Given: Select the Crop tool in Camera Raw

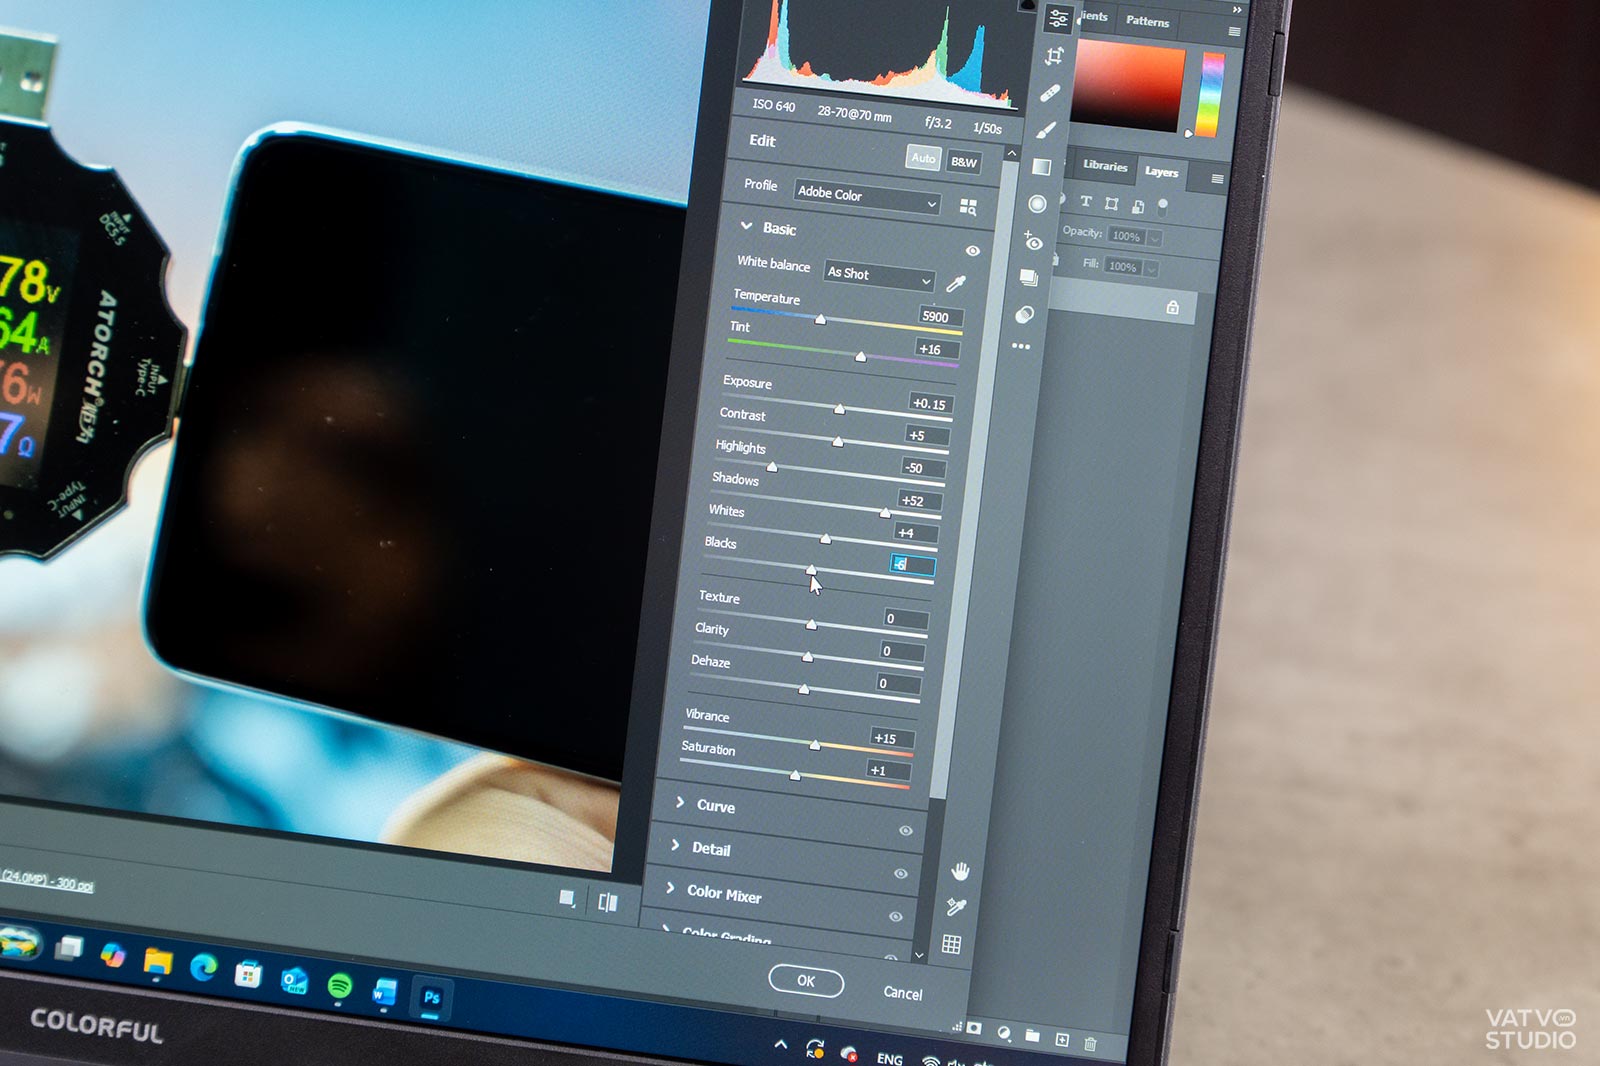Looking at the screenshot, I should [x=1054, y=56].
